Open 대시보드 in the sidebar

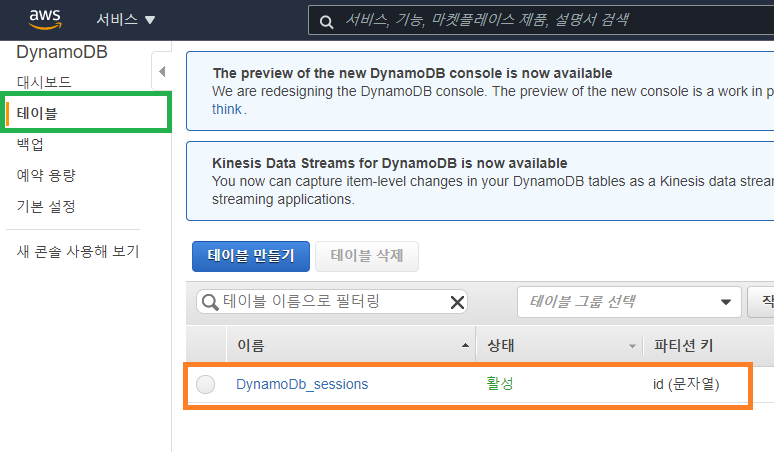(x=44, y=82)
